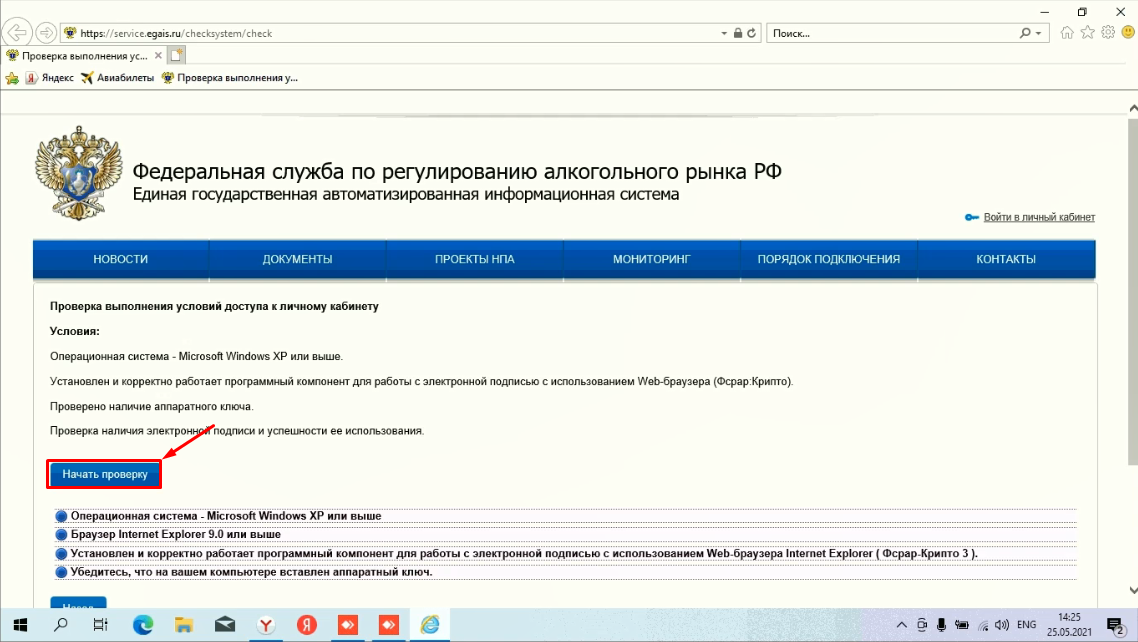Click the Поиск search field
1138x642 pixels.
click(893, 33)
